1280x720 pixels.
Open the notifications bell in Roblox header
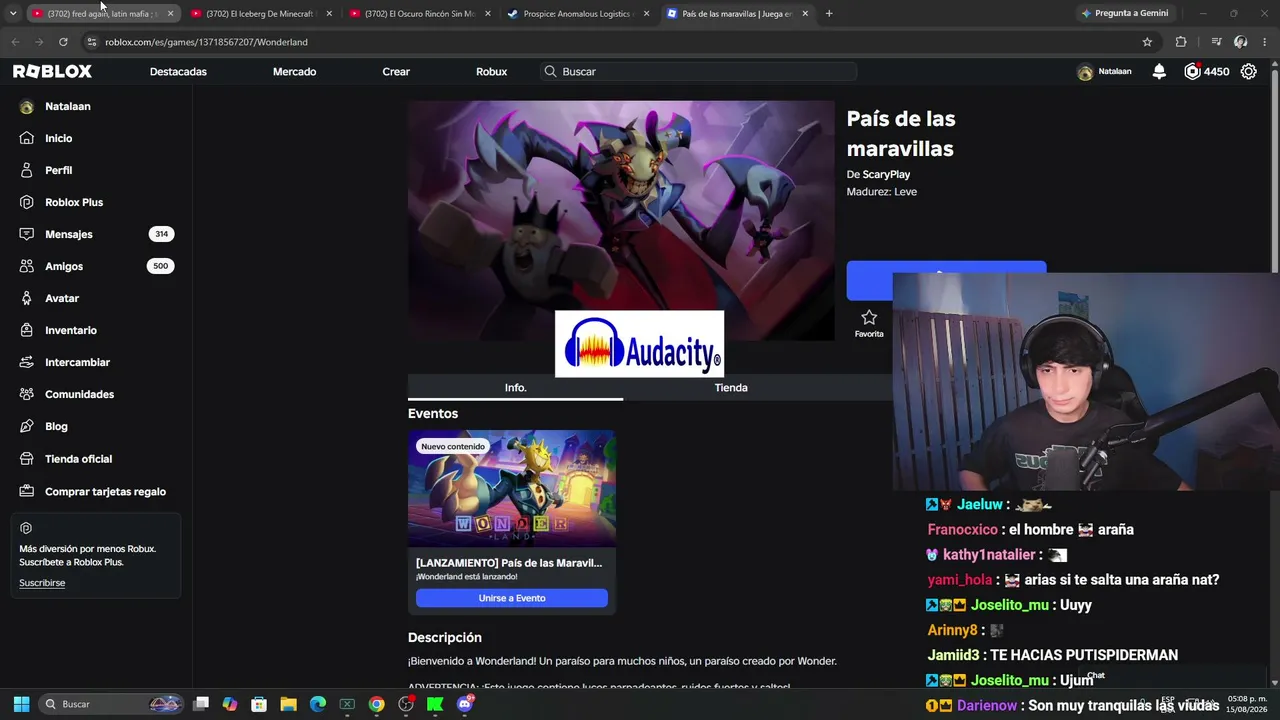click(x=1159, y=71)
